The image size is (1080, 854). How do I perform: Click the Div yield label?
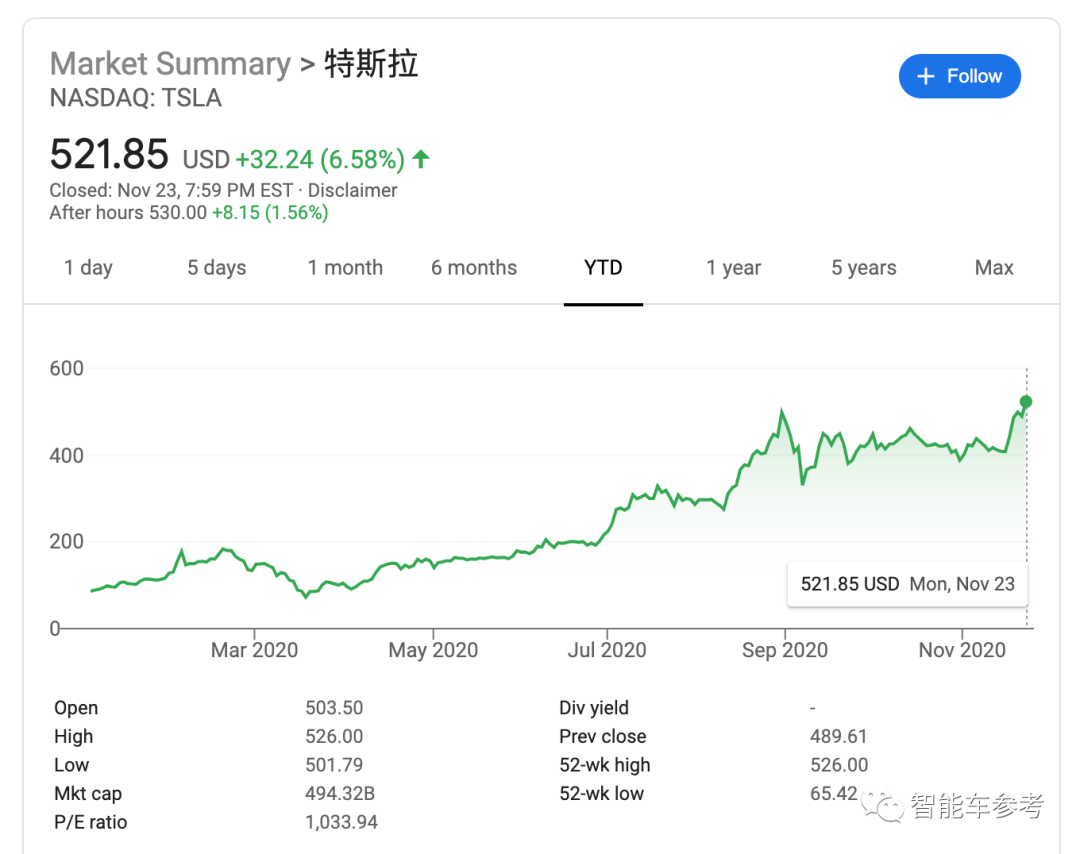point(594,708)
